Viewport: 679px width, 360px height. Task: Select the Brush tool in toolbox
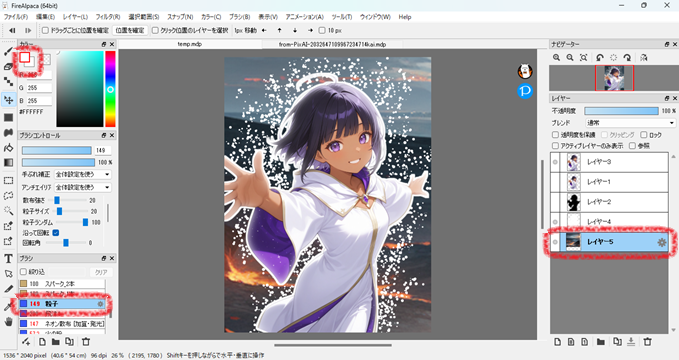point(8,52)
